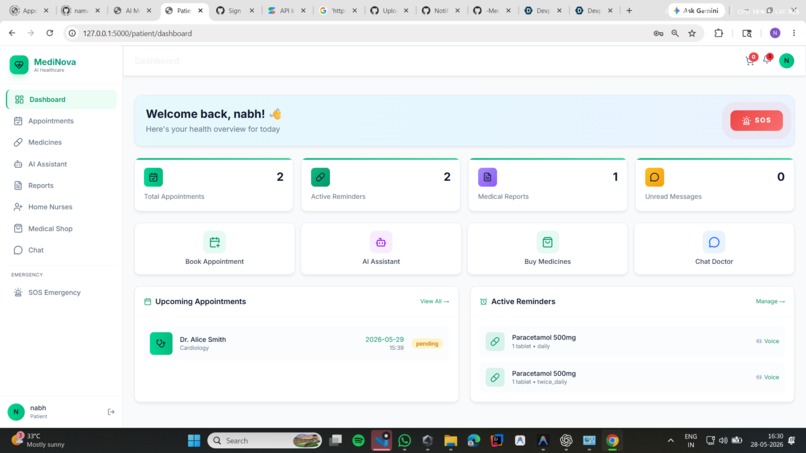Screen dimensions: 806x453
Task: Open ChatGPT icon in taskbar
Action: tap(566, 441)
